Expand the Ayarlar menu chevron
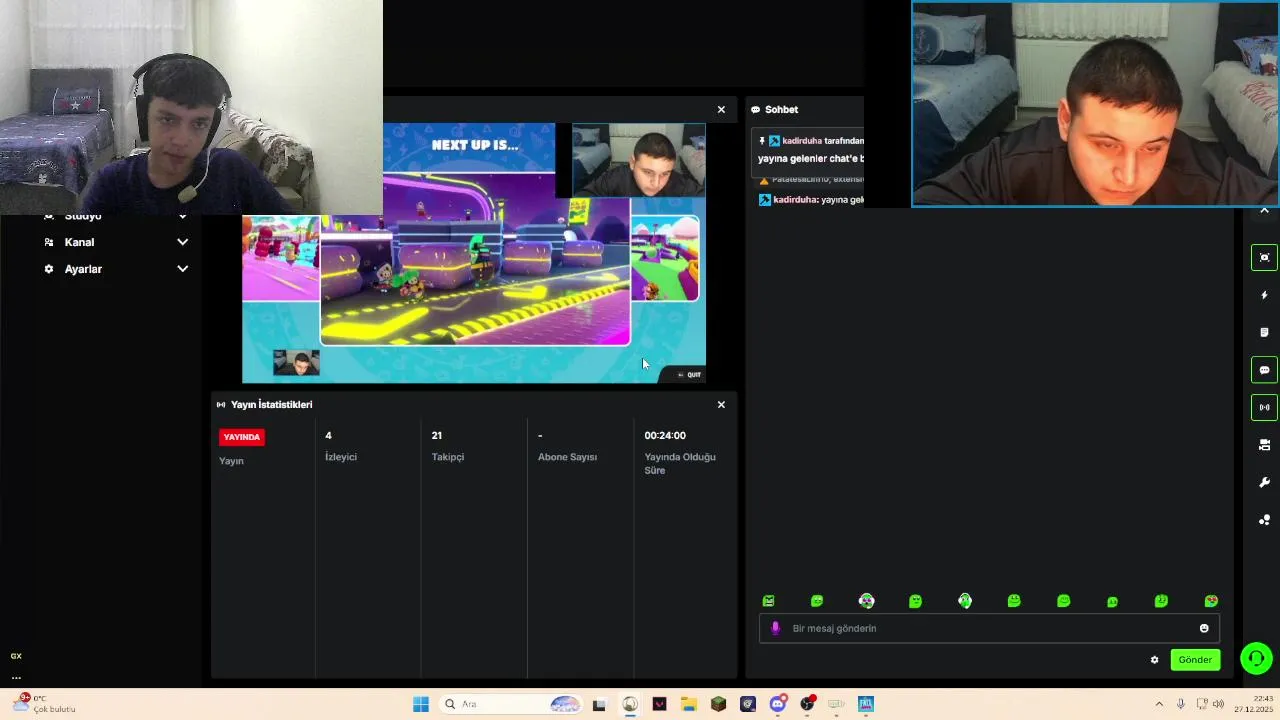The image size is (1280, 720). [182, 269]
